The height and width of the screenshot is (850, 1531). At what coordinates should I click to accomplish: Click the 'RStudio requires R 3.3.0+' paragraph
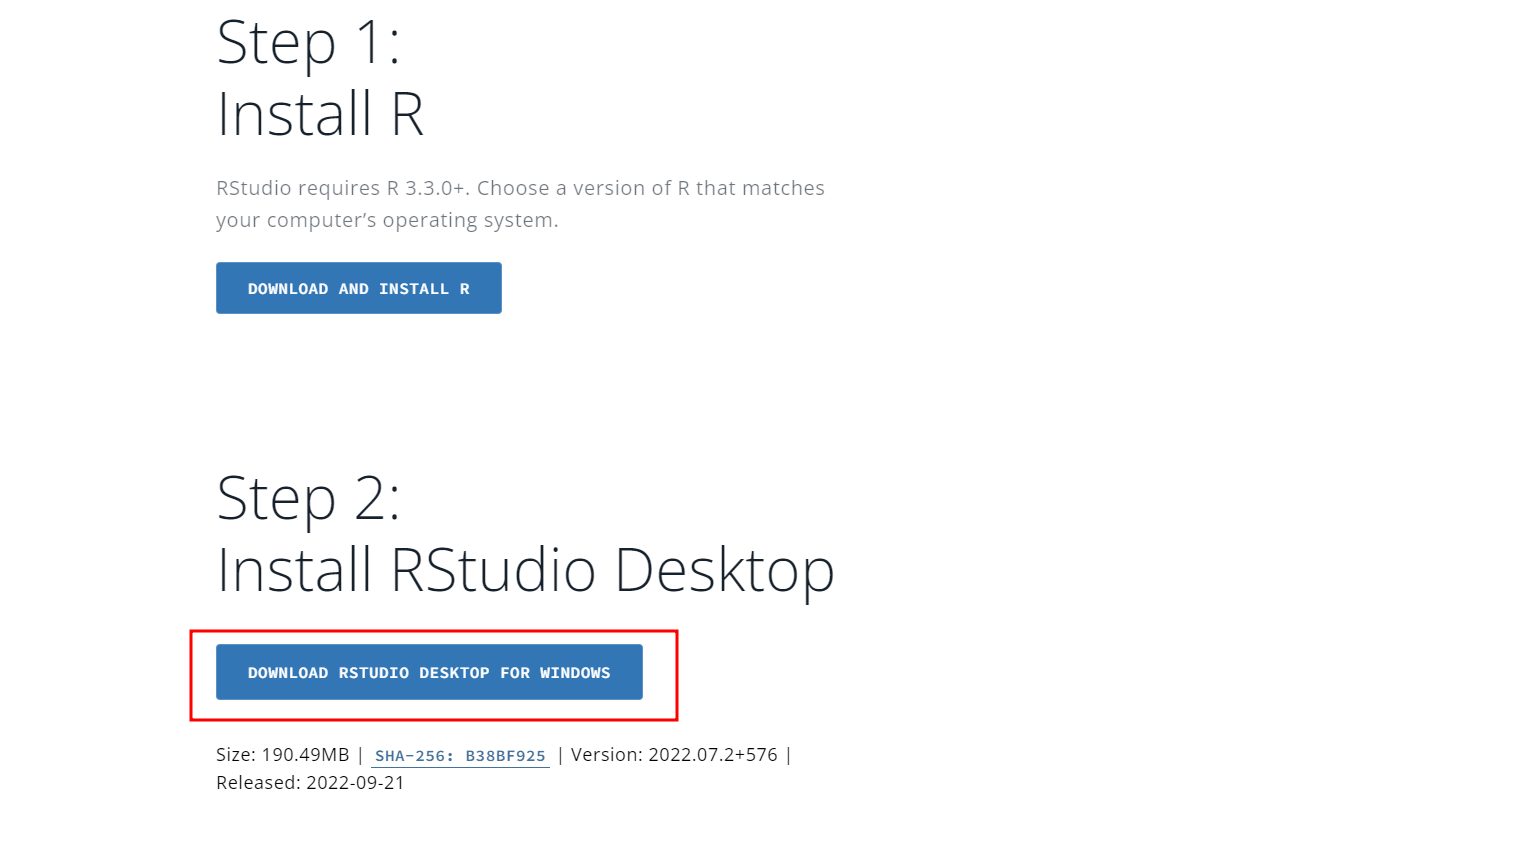tap(520, 204)
